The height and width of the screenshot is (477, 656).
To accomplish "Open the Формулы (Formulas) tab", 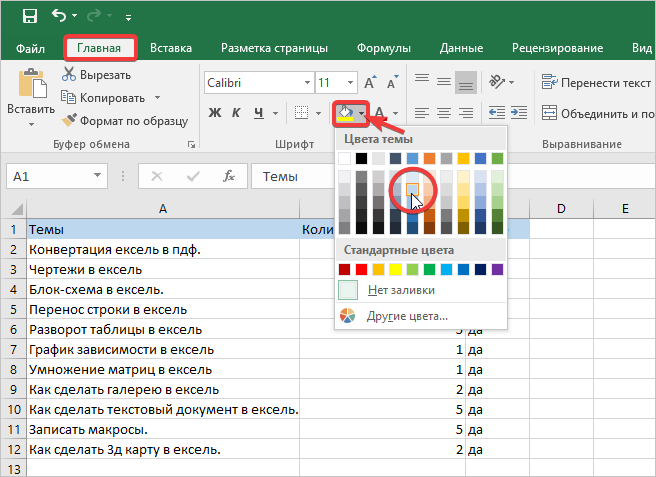I will [384, 48].
